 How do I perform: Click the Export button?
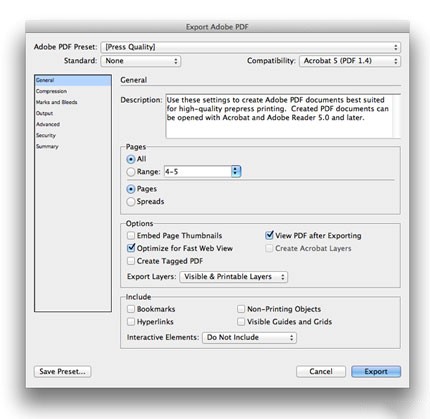click(376, 372)
